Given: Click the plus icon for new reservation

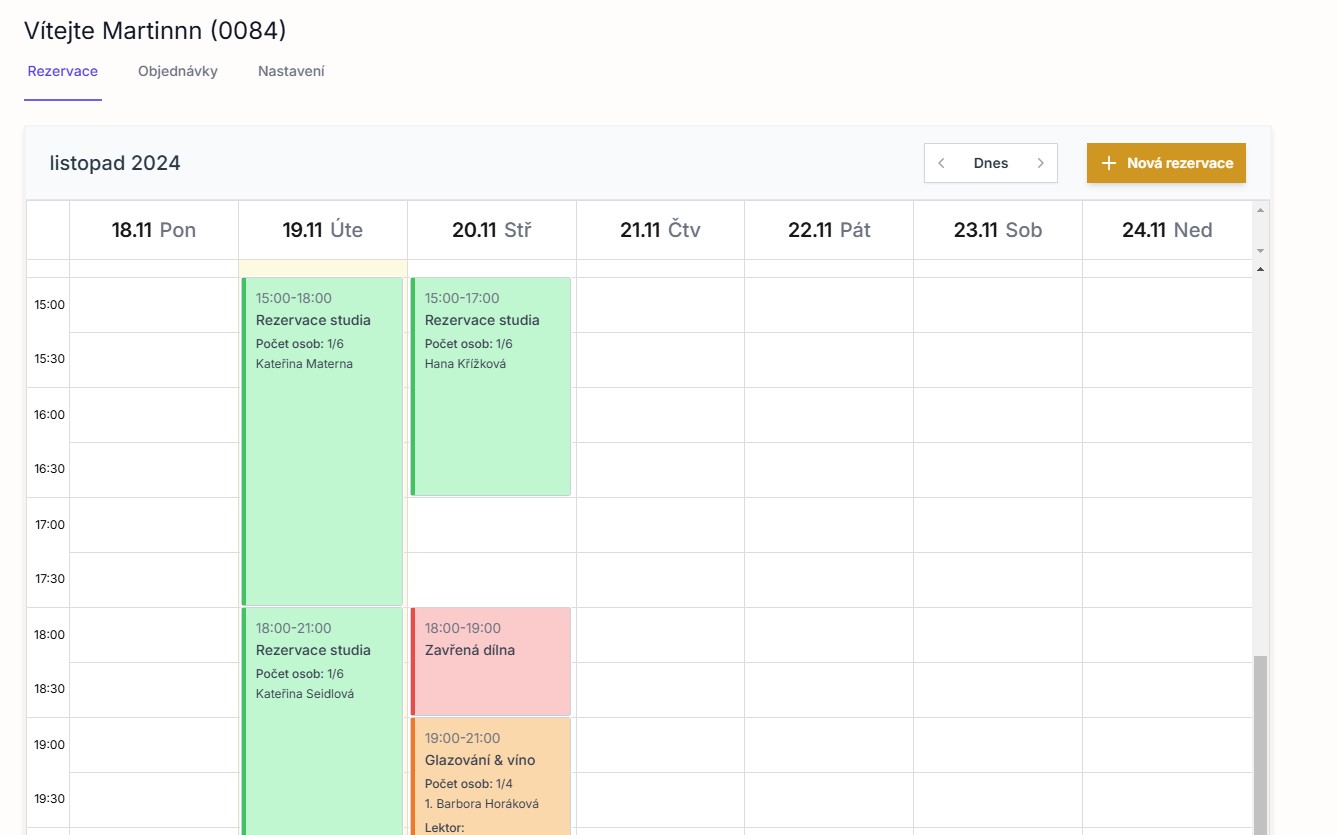Looking at the screenshot, I should [x=1108, y=163].
